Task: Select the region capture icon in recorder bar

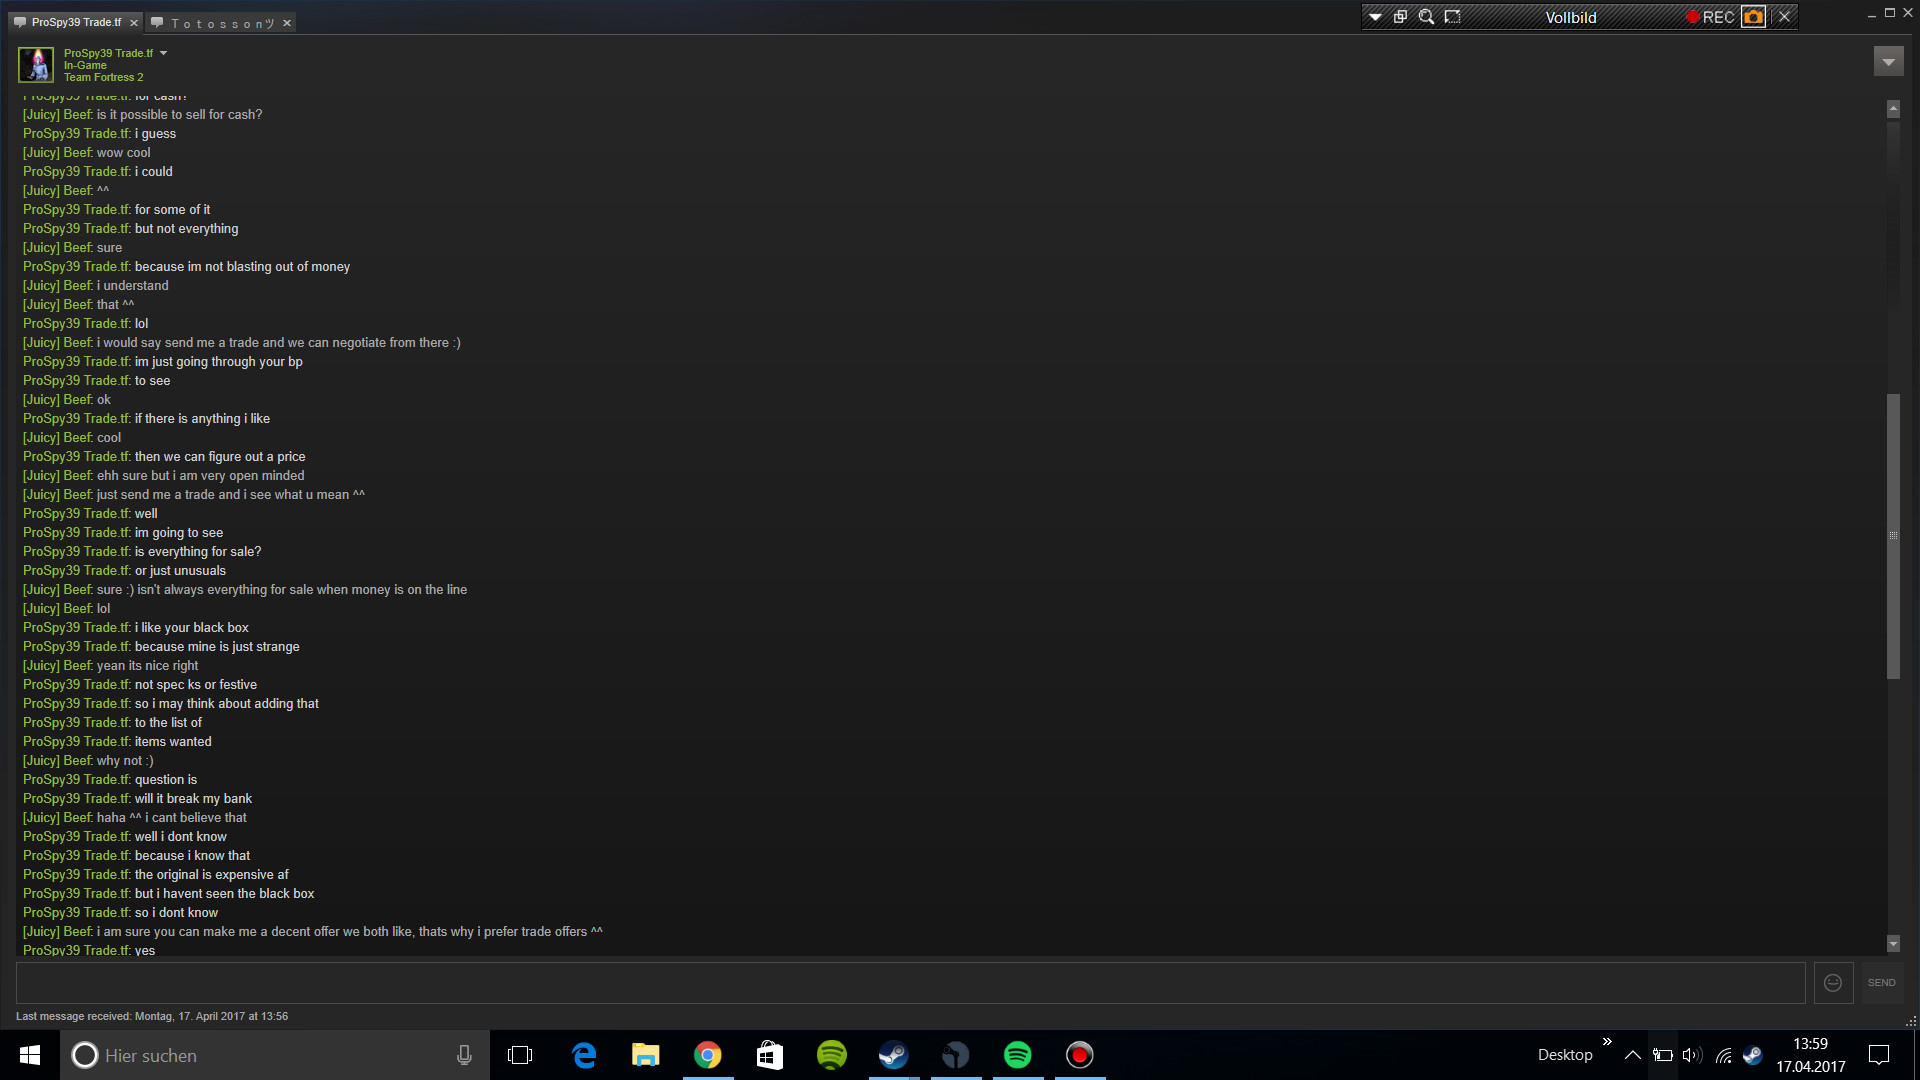Action: (x=1452, y=17)
